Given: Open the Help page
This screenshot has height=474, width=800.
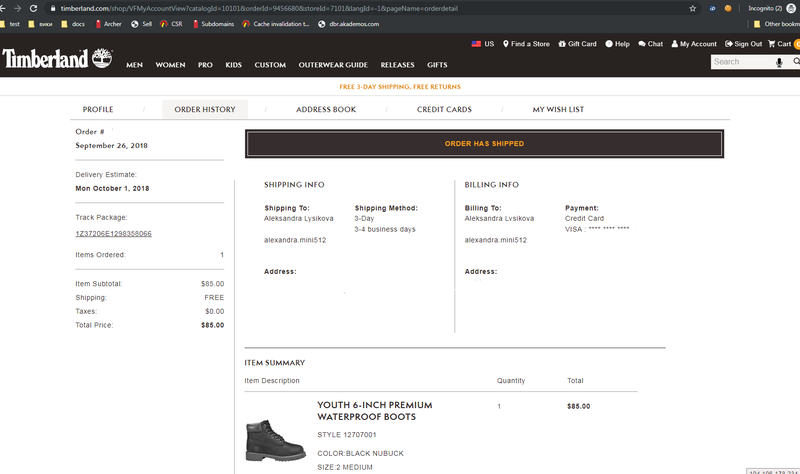Looking at the screenshot, I should click(x=617, y=44).
